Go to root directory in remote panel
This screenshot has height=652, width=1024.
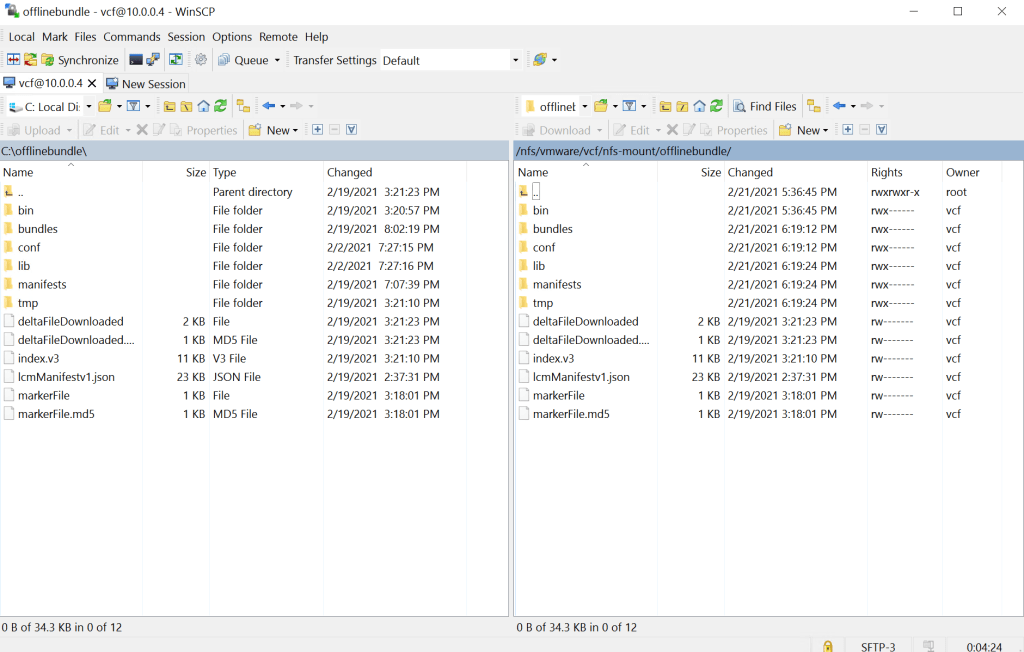pyautogui.click(x=682, y=106)
